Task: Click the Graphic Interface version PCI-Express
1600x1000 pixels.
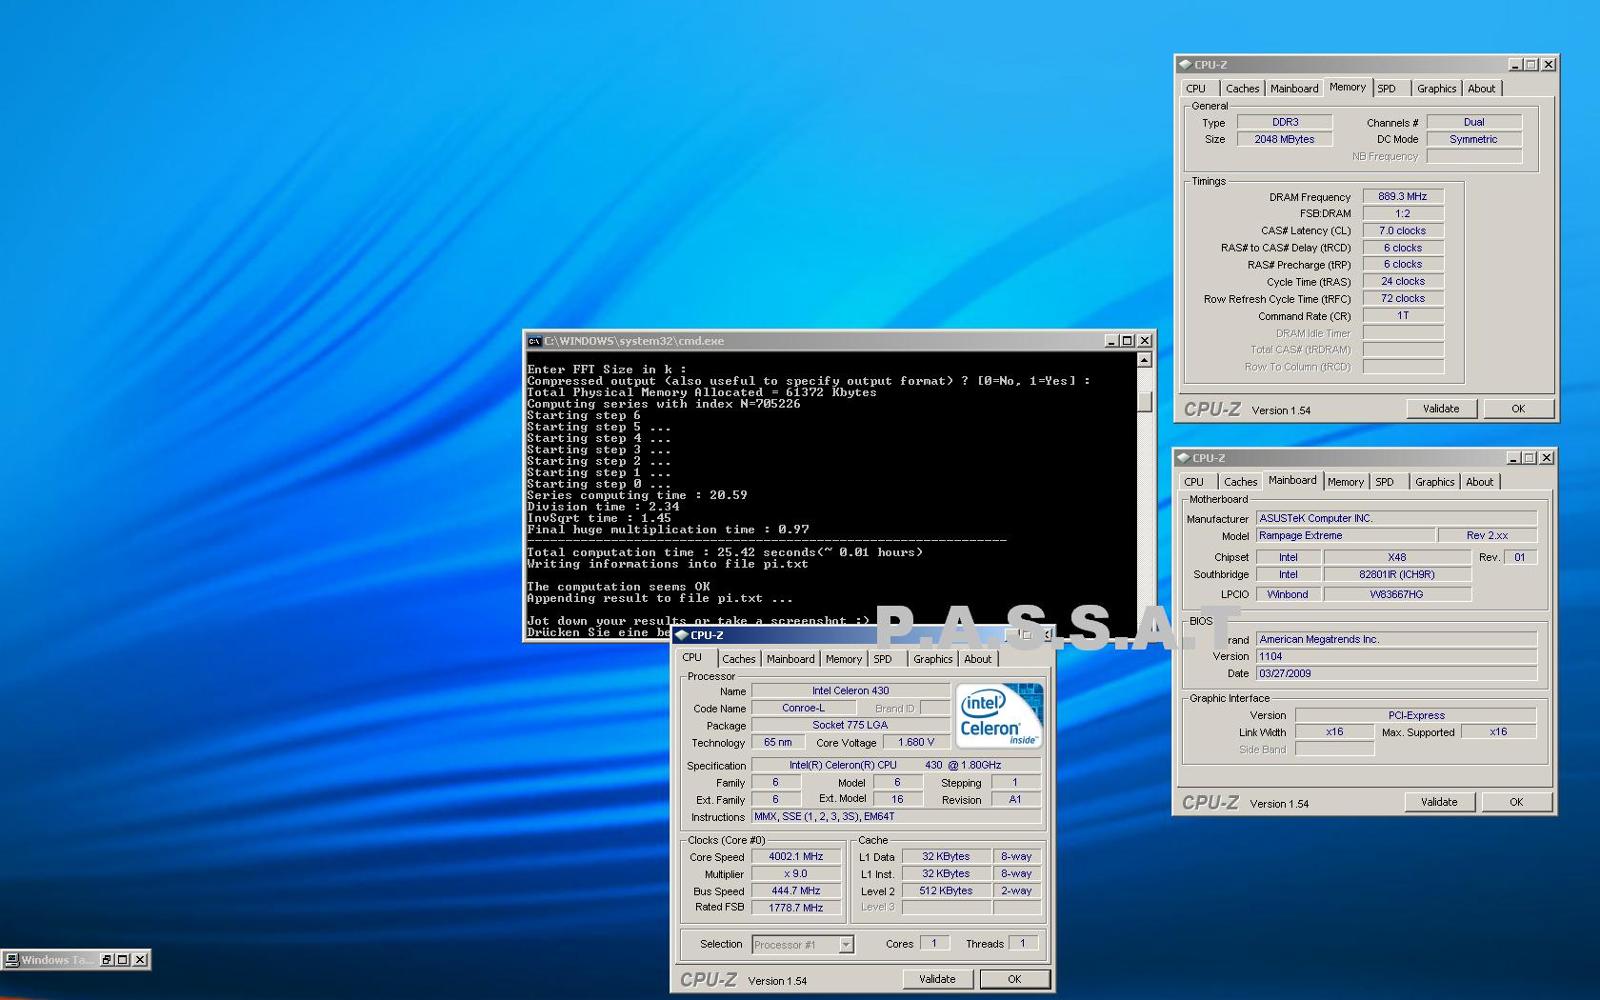Action: (x=1416, y=716)
